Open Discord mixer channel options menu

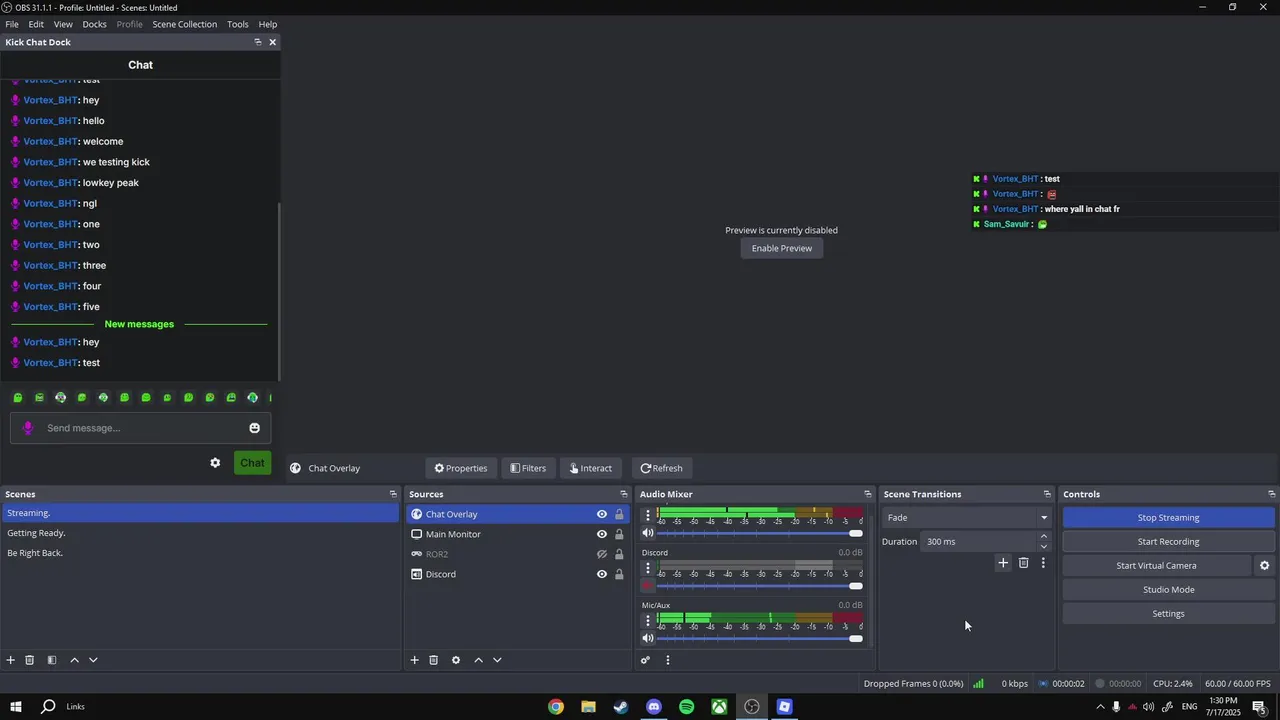(x=647, y=568)
